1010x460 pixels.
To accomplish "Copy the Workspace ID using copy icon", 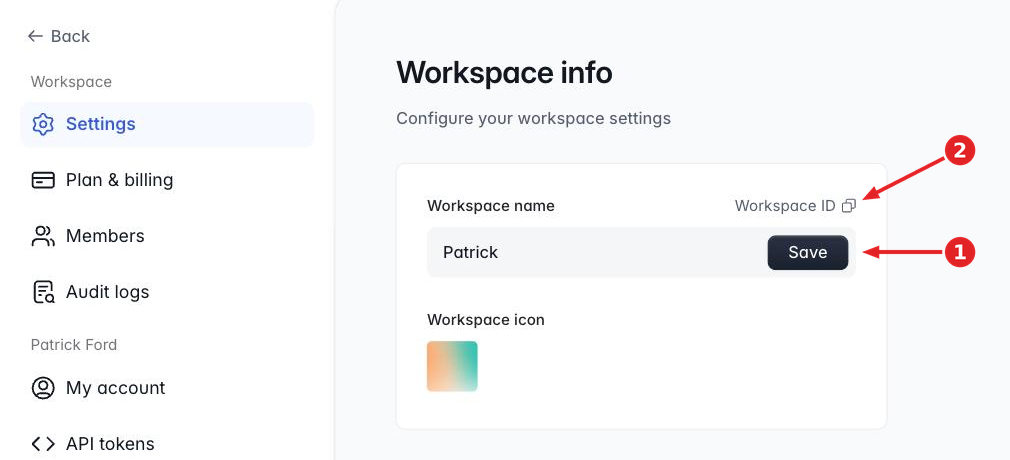I will tap(849, 206).
